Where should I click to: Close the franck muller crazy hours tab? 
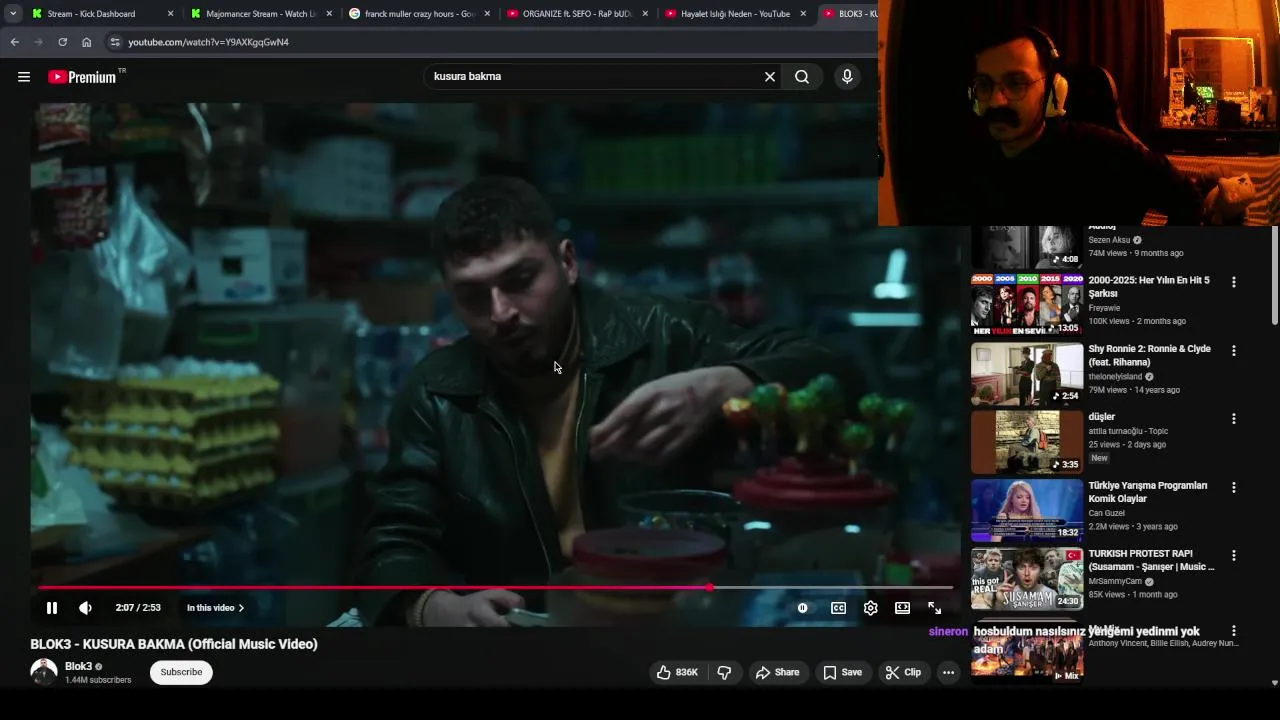[x=488, y=14]
